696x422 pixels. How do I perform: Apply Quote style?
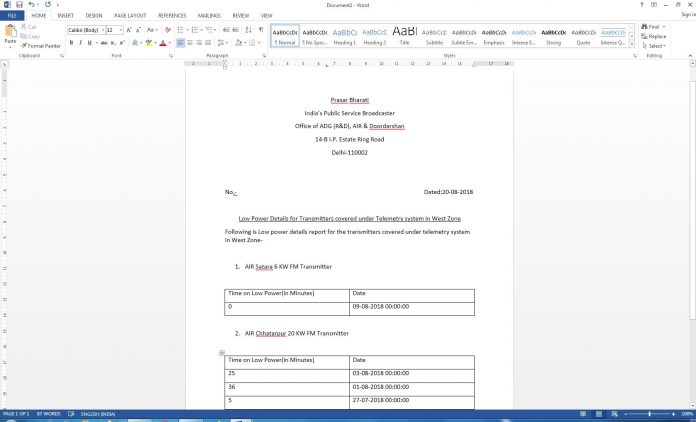click(x=583, y=36)
